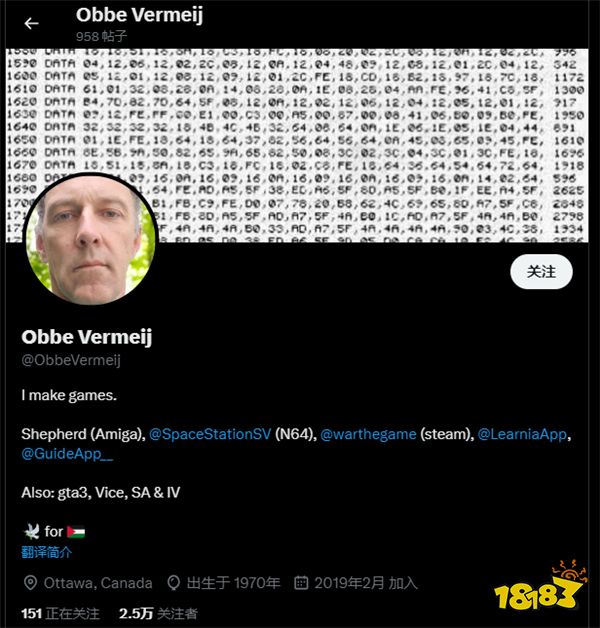View the 151 正在关注 following list
This screenshot has width=600, height=628.
click(x=60, y=614)
